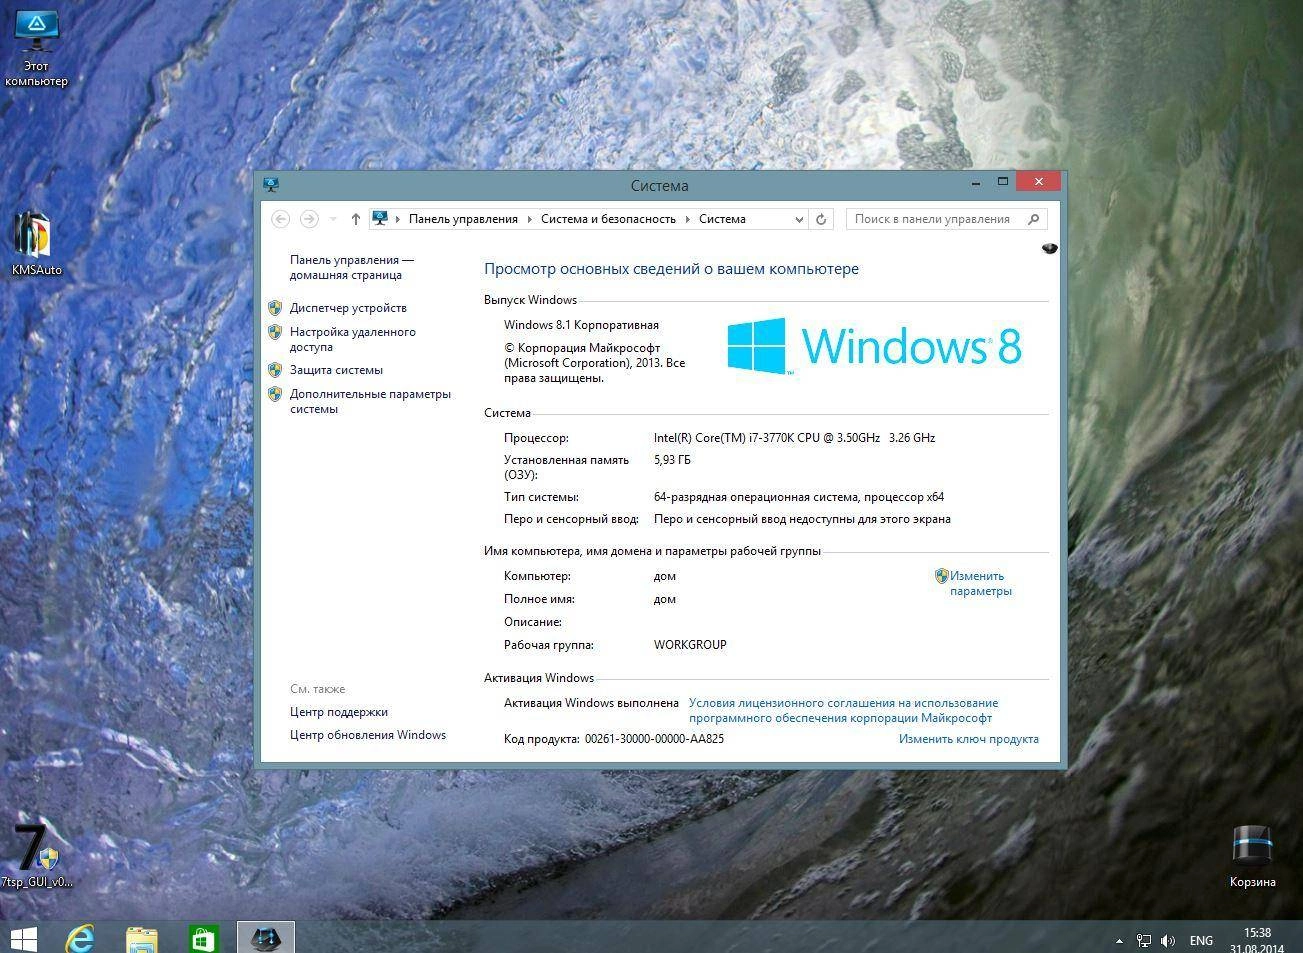Expand the arrow after Панель управления breadcrumb
The image size is (1303, 953).
click(530, 219)
